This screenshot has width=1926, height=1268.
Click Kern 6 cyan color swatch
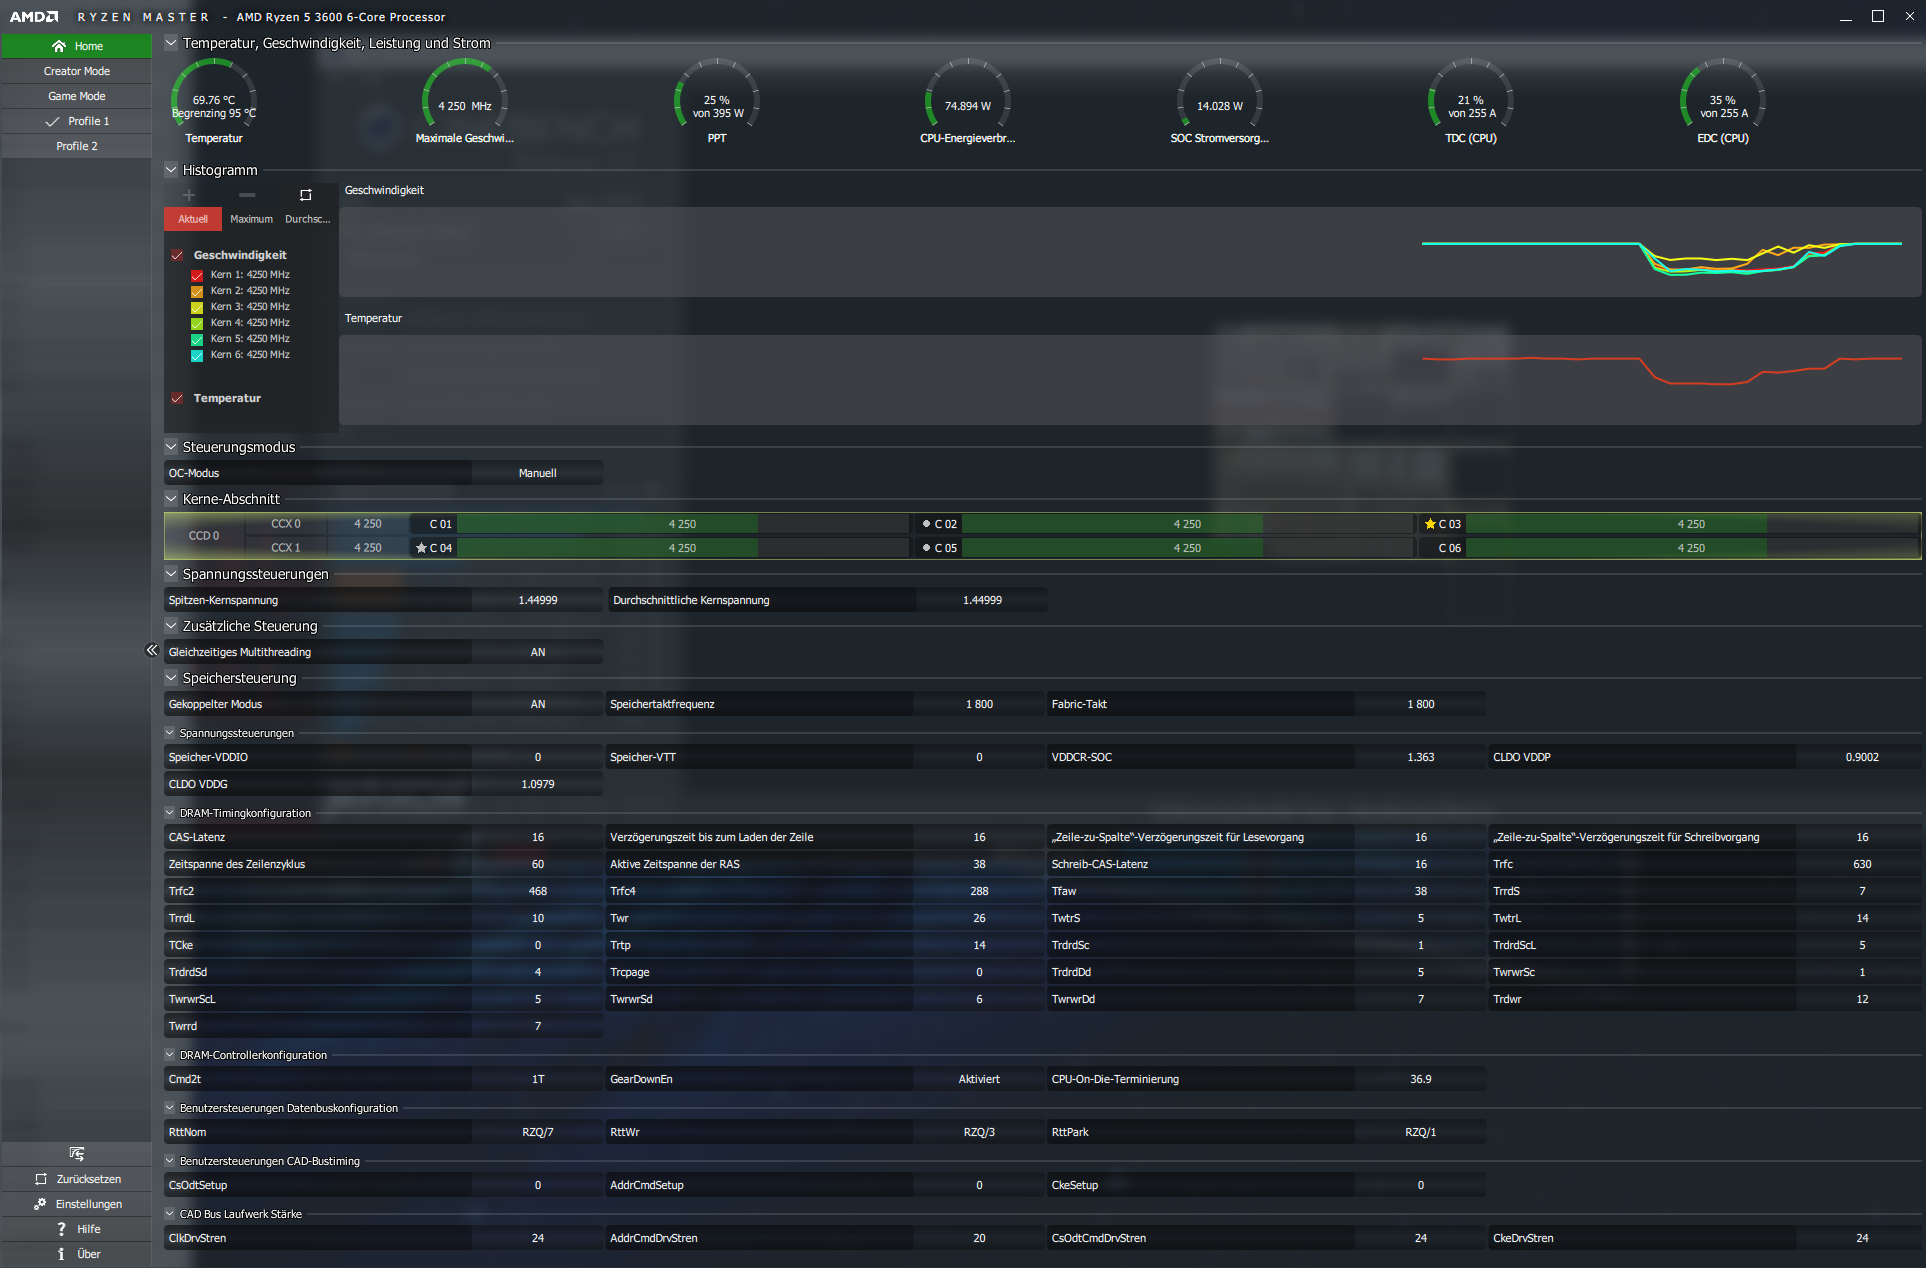pyautogui.click(x=197, y=355)
